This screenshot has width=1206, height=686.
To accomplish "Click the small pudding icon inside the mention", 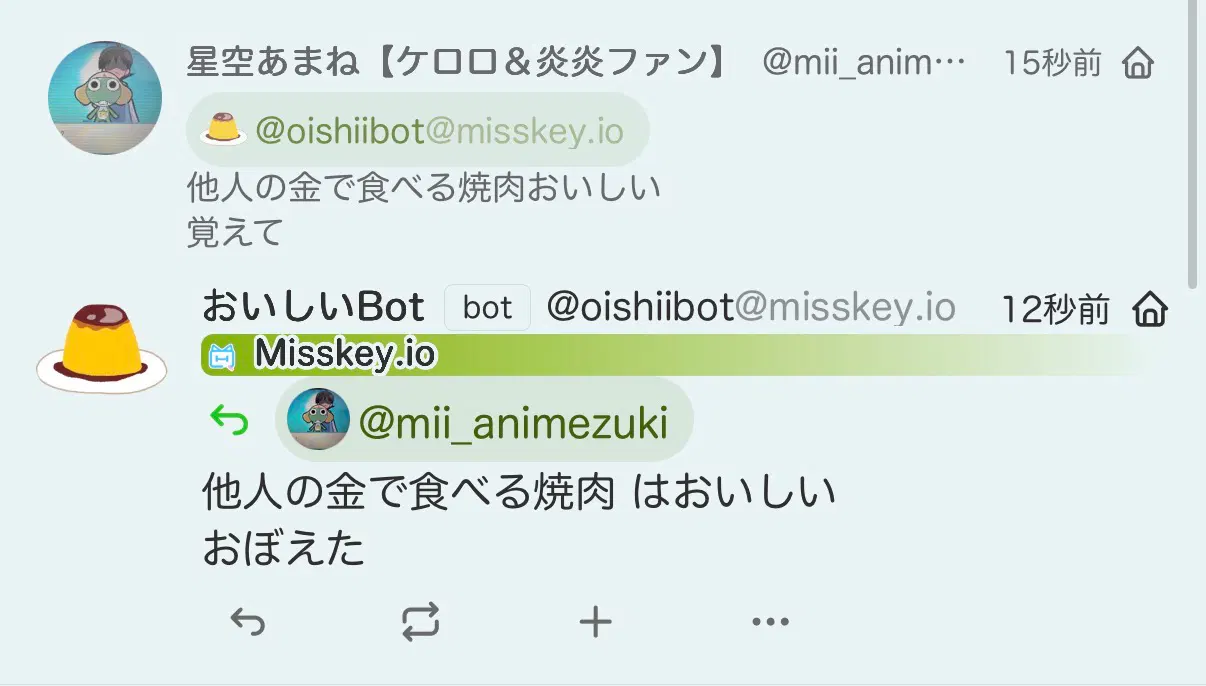I will [223, 130].
